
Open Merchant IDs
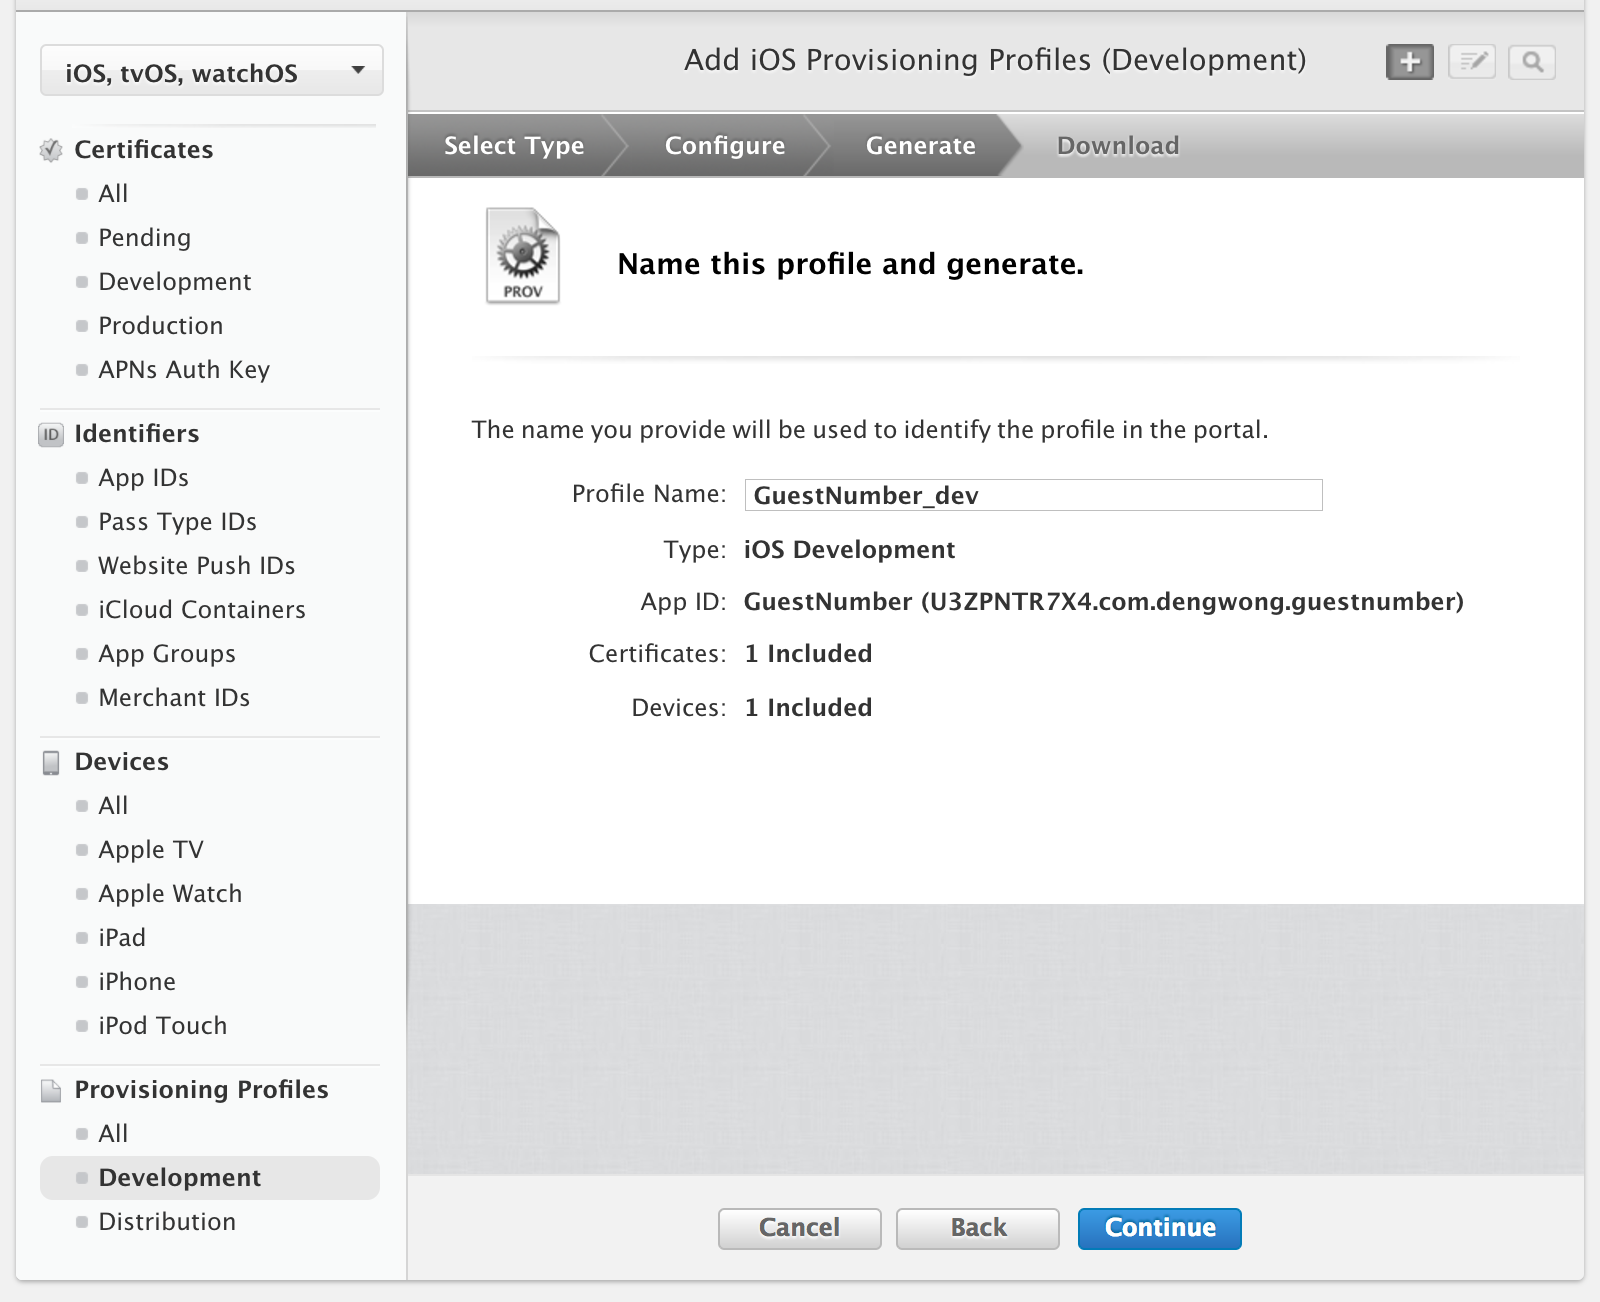(x=174, y=698)
